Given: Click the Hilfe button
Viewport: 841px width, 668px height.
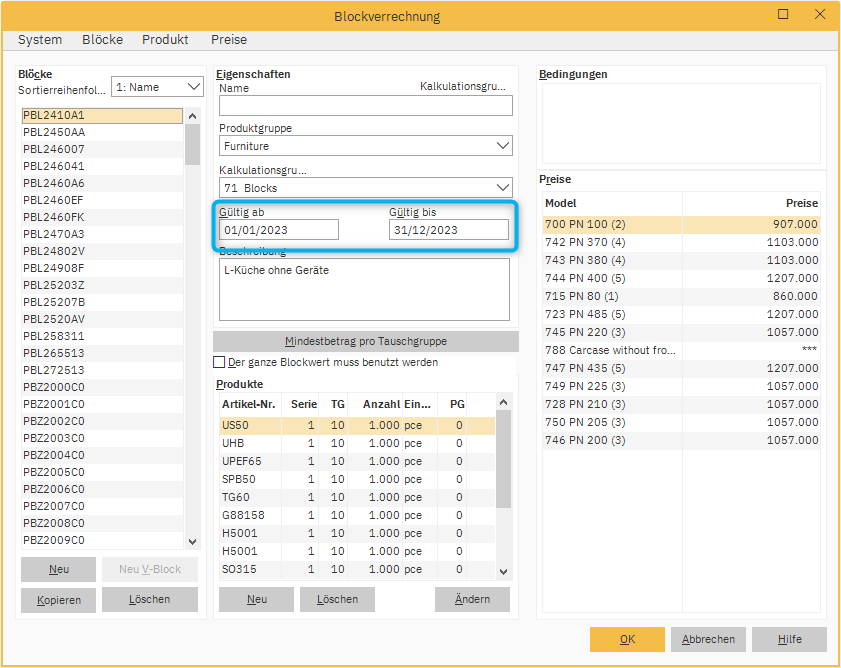Looking at the screenshot, I should click(x=789, y=639).
